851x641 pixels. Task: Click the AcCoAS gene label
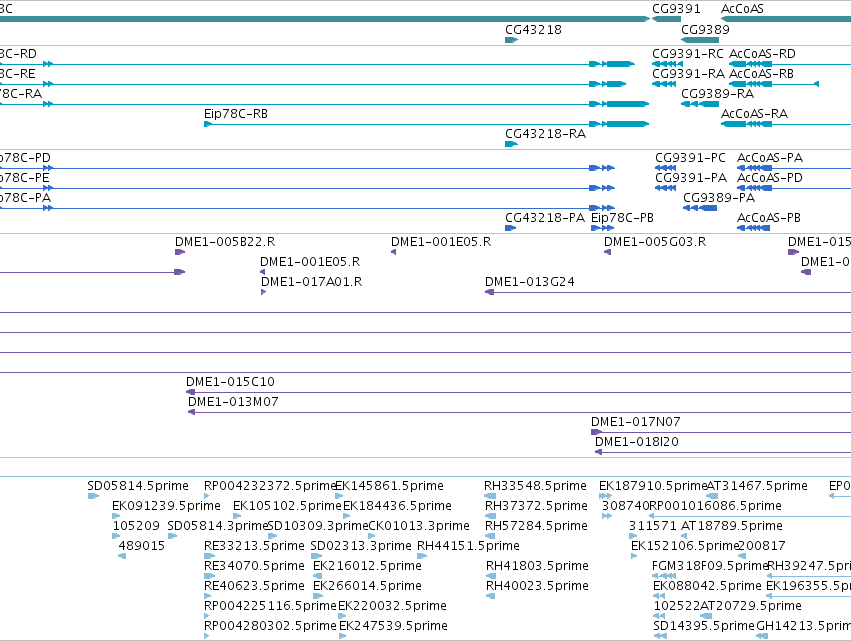pyautogui.click(x=742, y=9)
